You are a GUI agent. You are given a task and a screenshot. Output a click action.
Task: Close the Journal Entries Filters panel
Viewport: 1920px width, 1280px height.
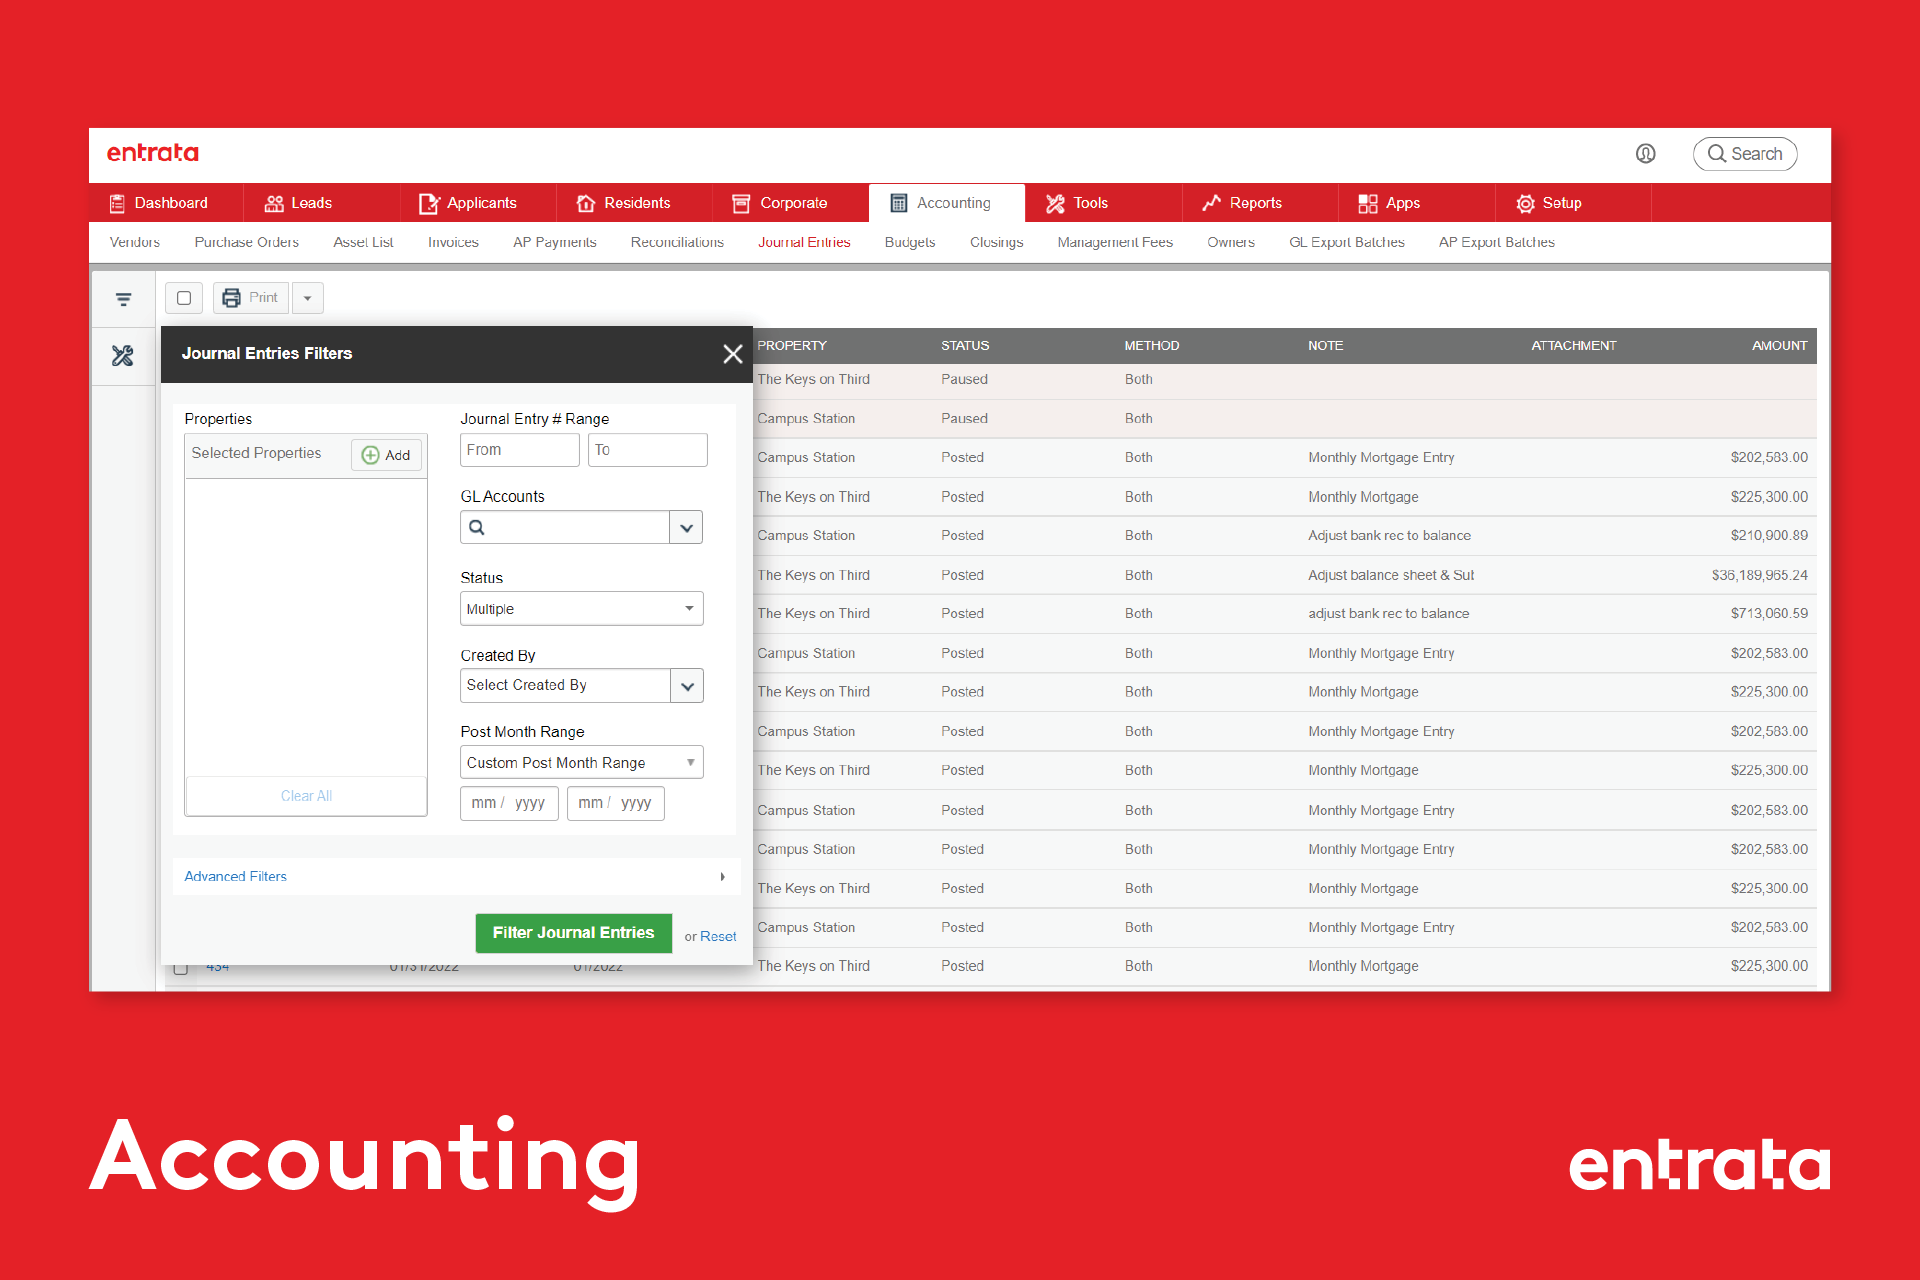732,354
